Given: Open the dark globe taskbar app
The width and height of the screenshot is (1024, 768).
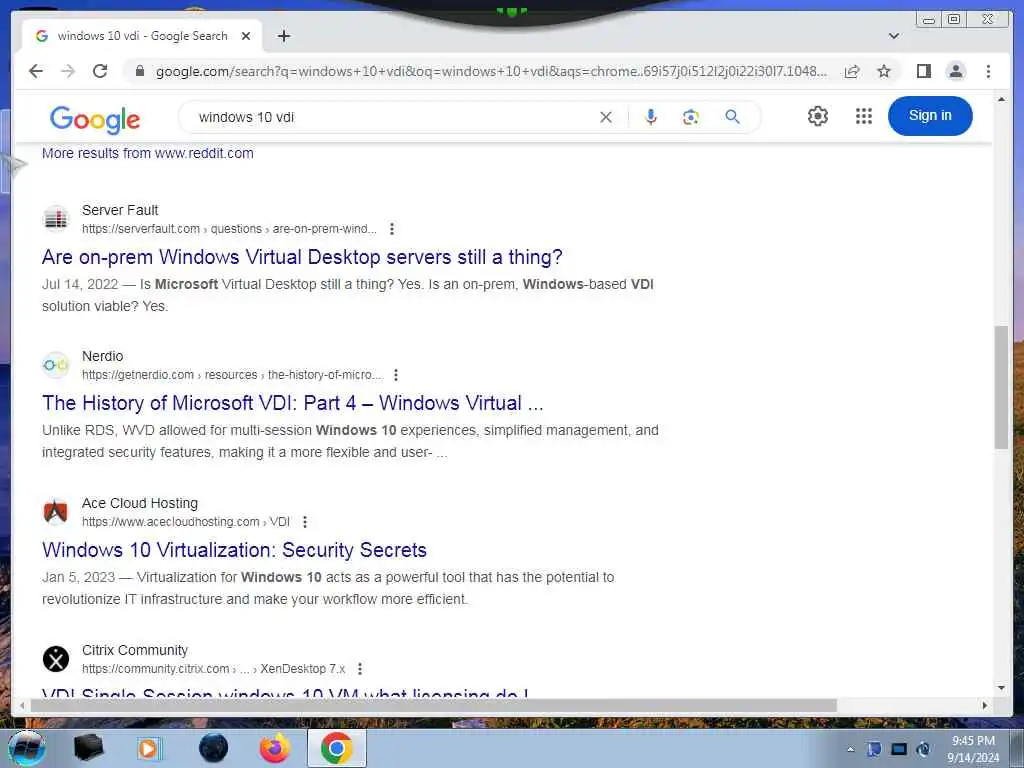Looking at the screenshot, I should (214, 748).
